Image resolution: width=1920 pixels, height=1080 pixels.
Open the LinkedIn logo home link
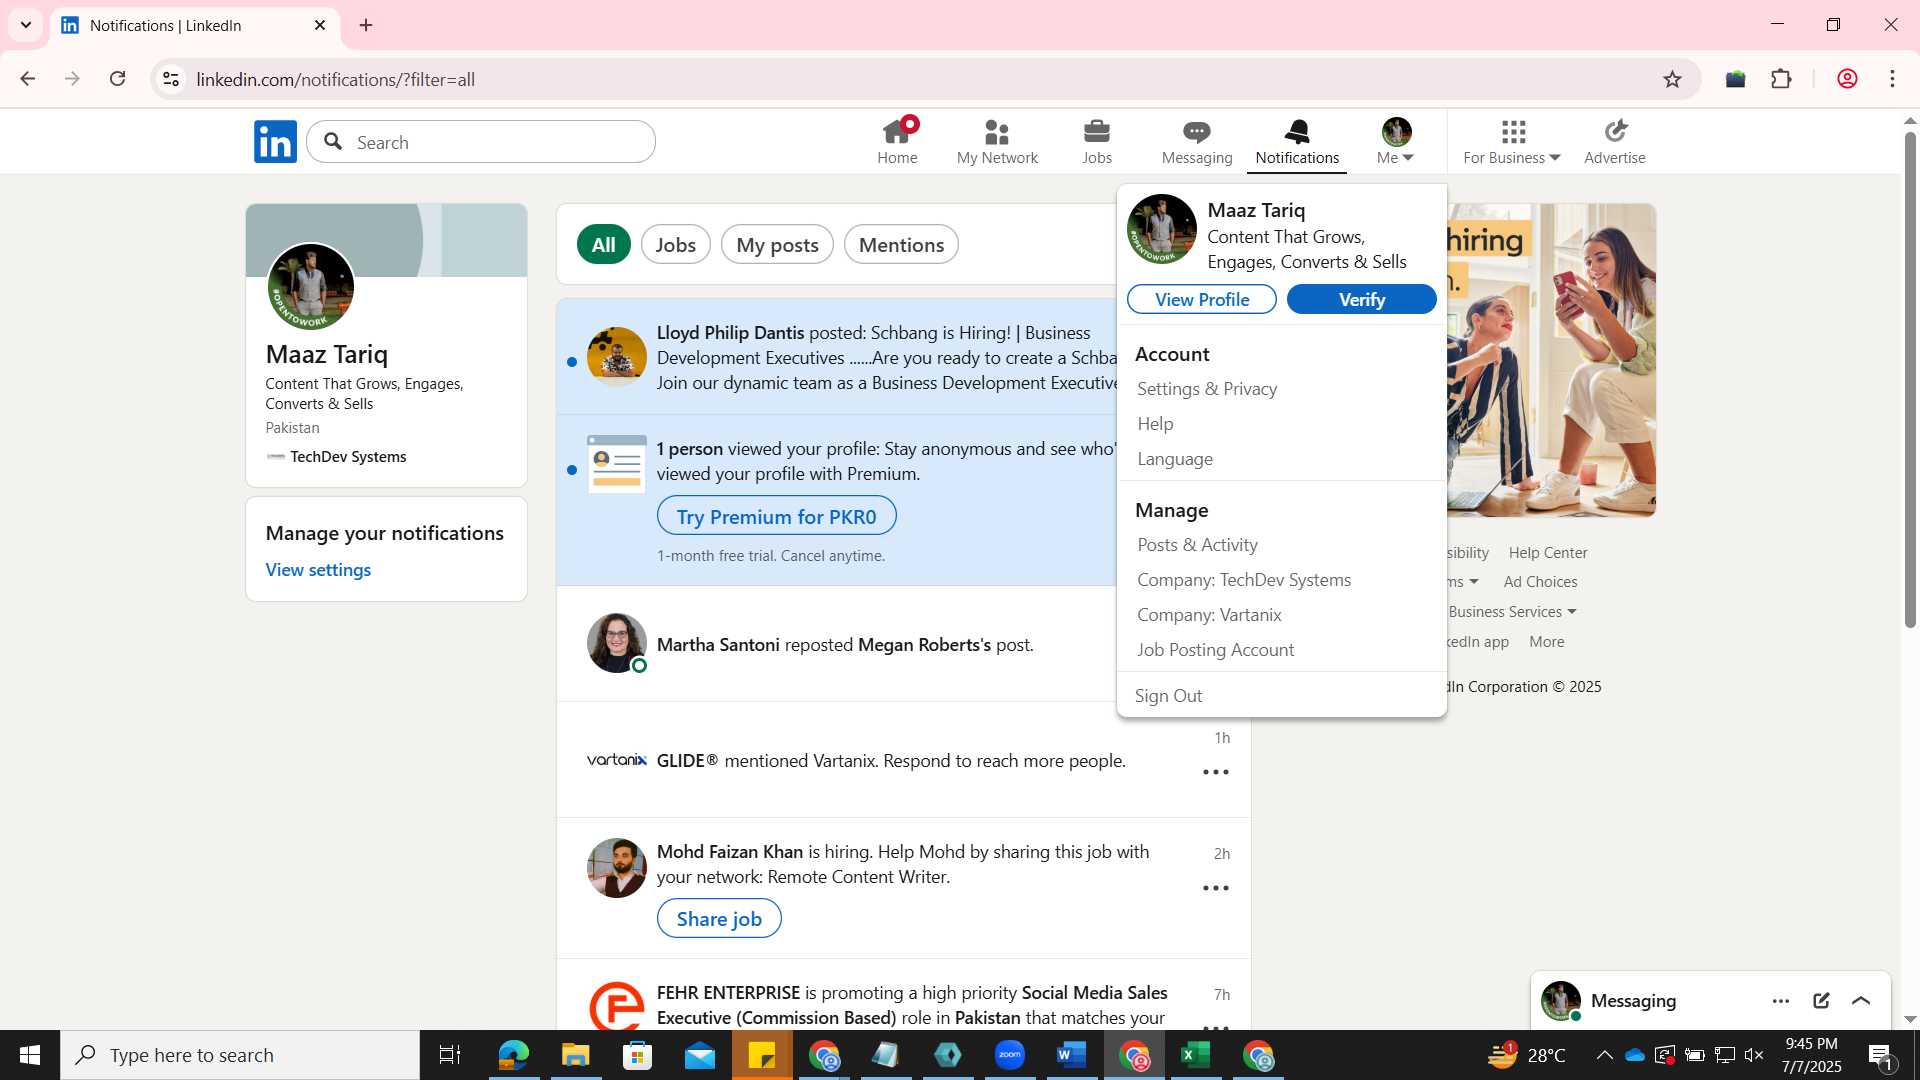pyautogui.click(x=275, y=142)
